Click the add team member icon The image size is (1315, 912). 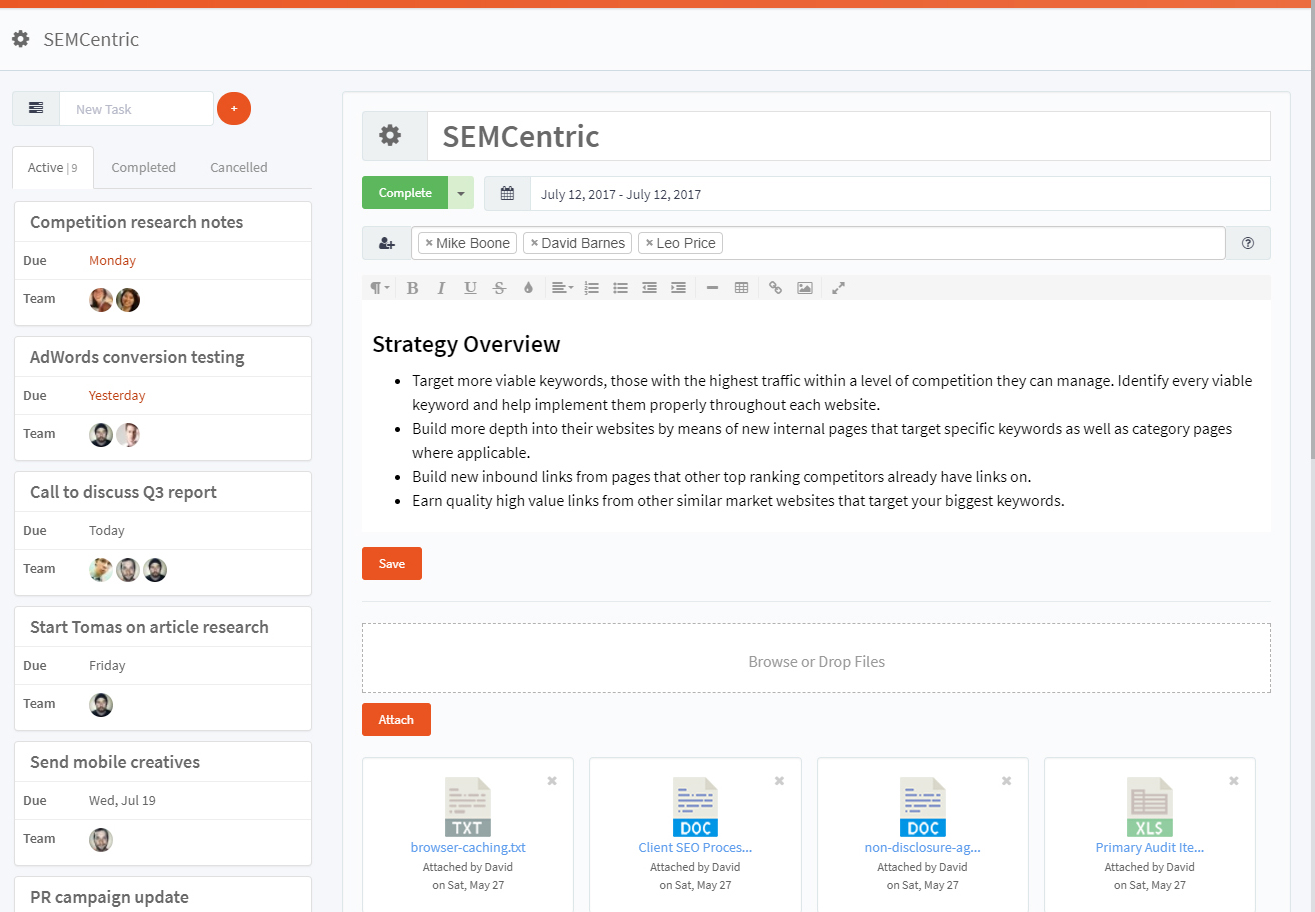click(x=387, y=243)
